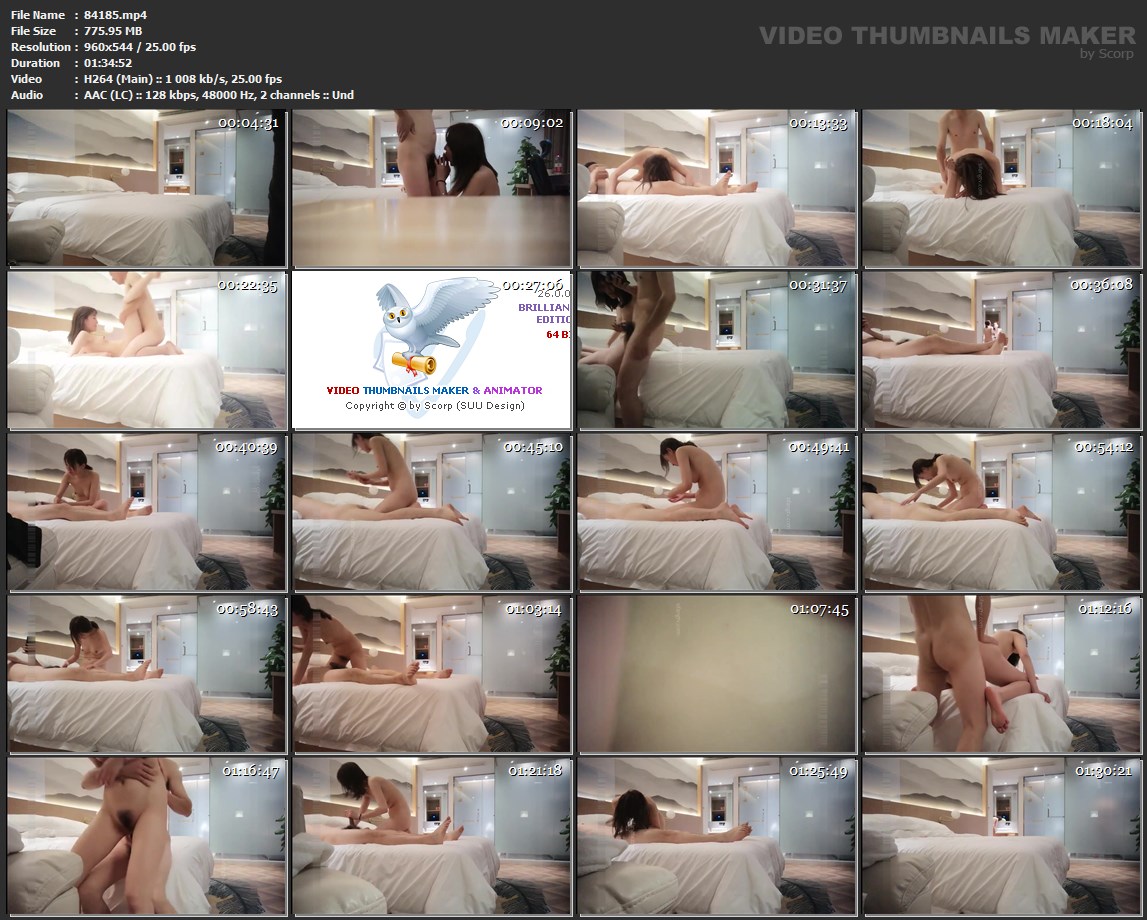The height and width of the screenshot is (920, 1147).
Task: Click the Resolution label in header
Action: (41, 47)
